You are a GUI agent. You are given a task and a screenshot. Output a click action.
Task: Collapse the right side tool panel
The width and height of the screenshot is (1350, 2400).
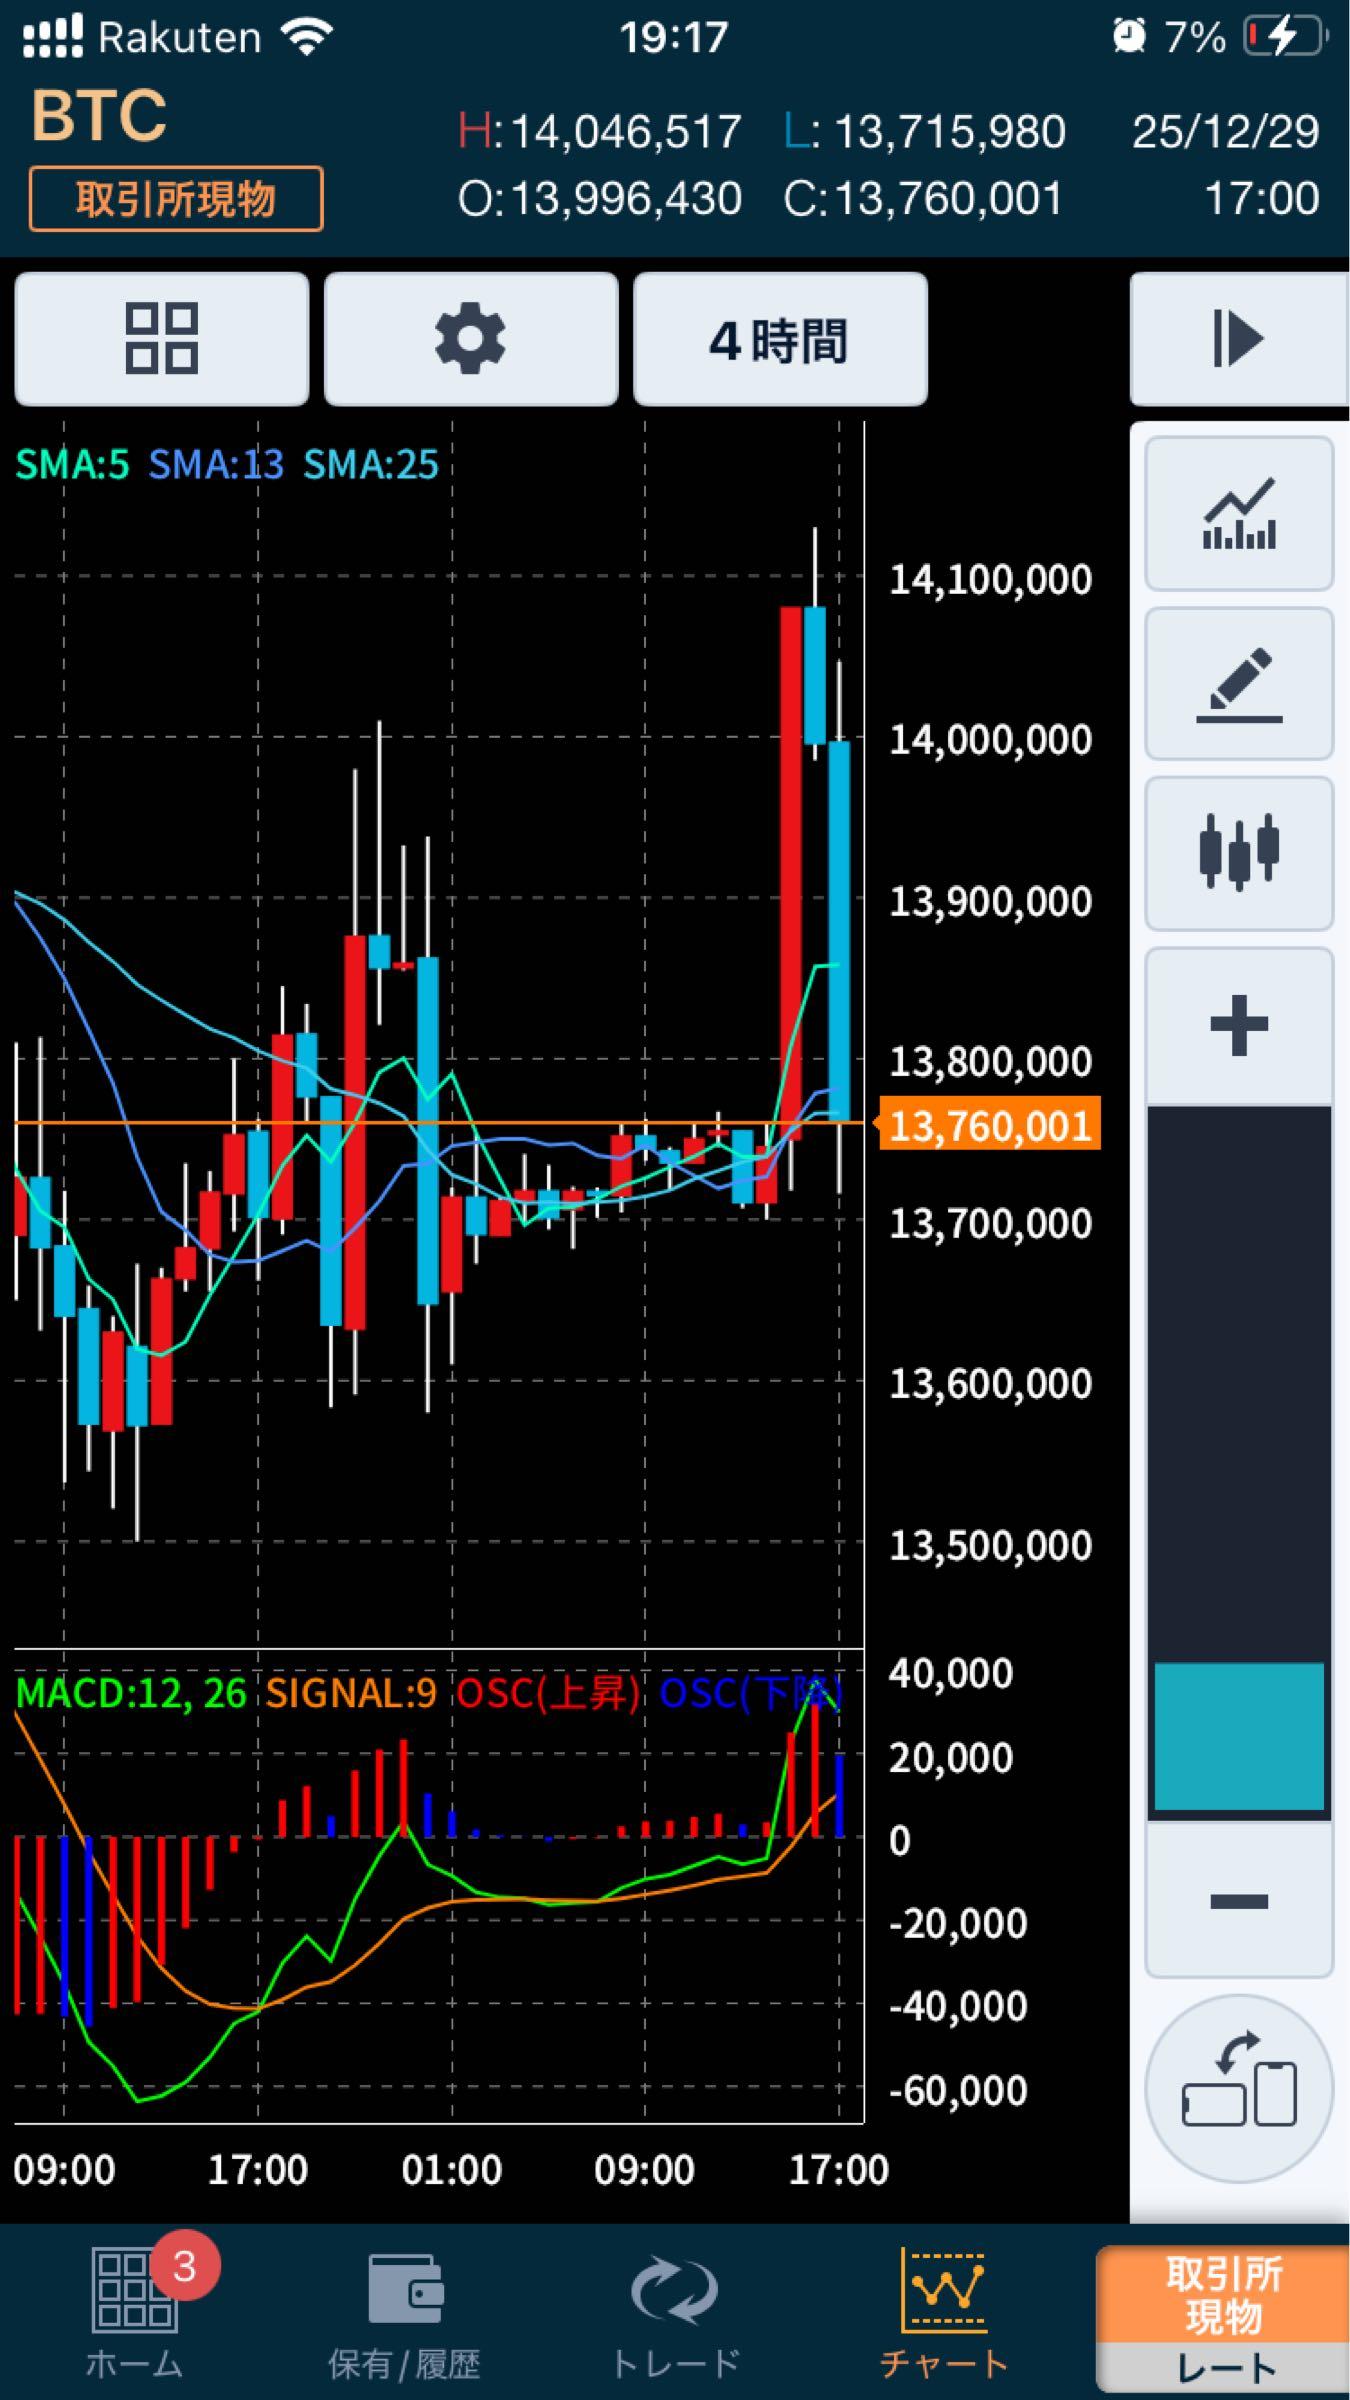1238,338
